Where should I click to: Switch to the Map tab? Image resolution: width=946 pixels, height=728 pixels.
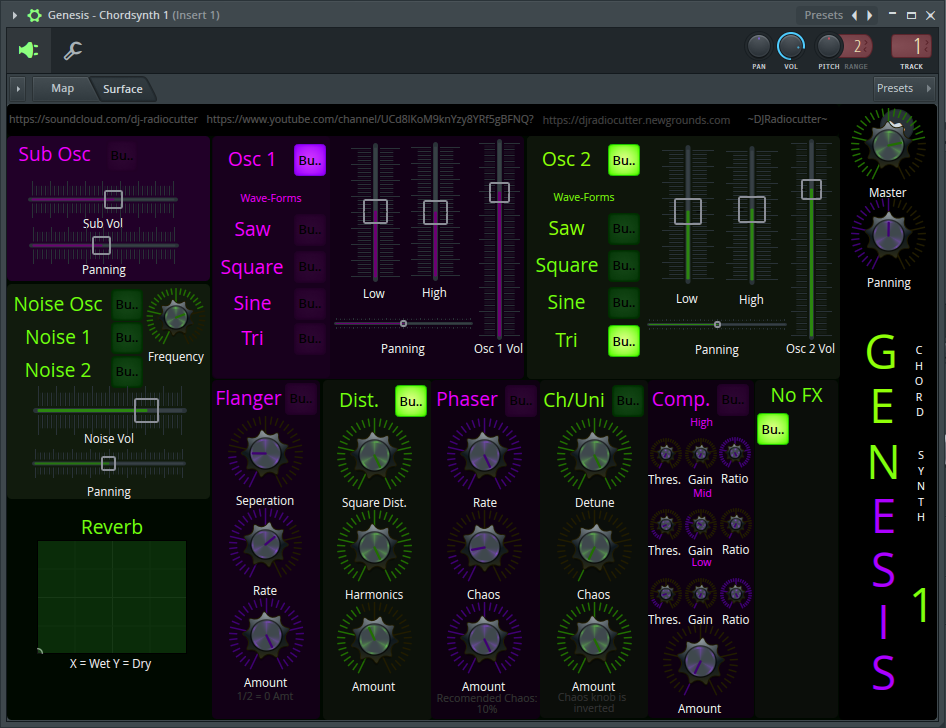pyautogui.click(x=62, y=89)
